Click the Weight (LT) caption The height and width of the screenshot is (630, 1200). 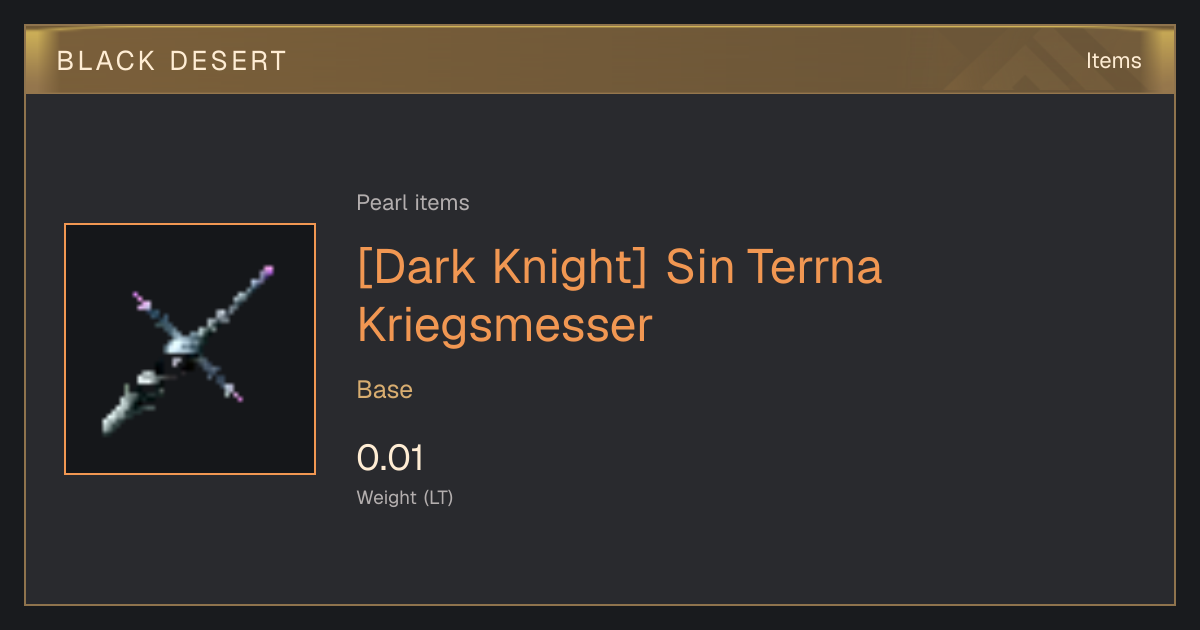(x=405, y=497)
